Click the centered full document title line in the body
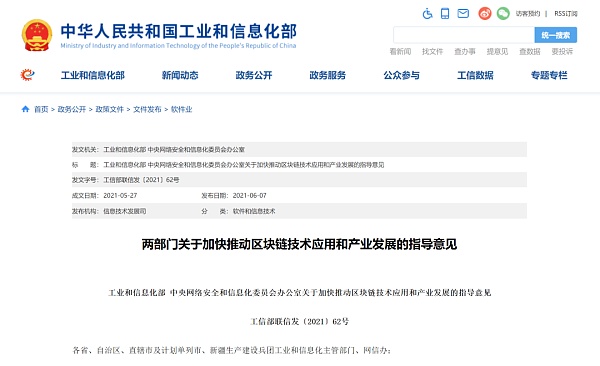 [x=300, y=293]
